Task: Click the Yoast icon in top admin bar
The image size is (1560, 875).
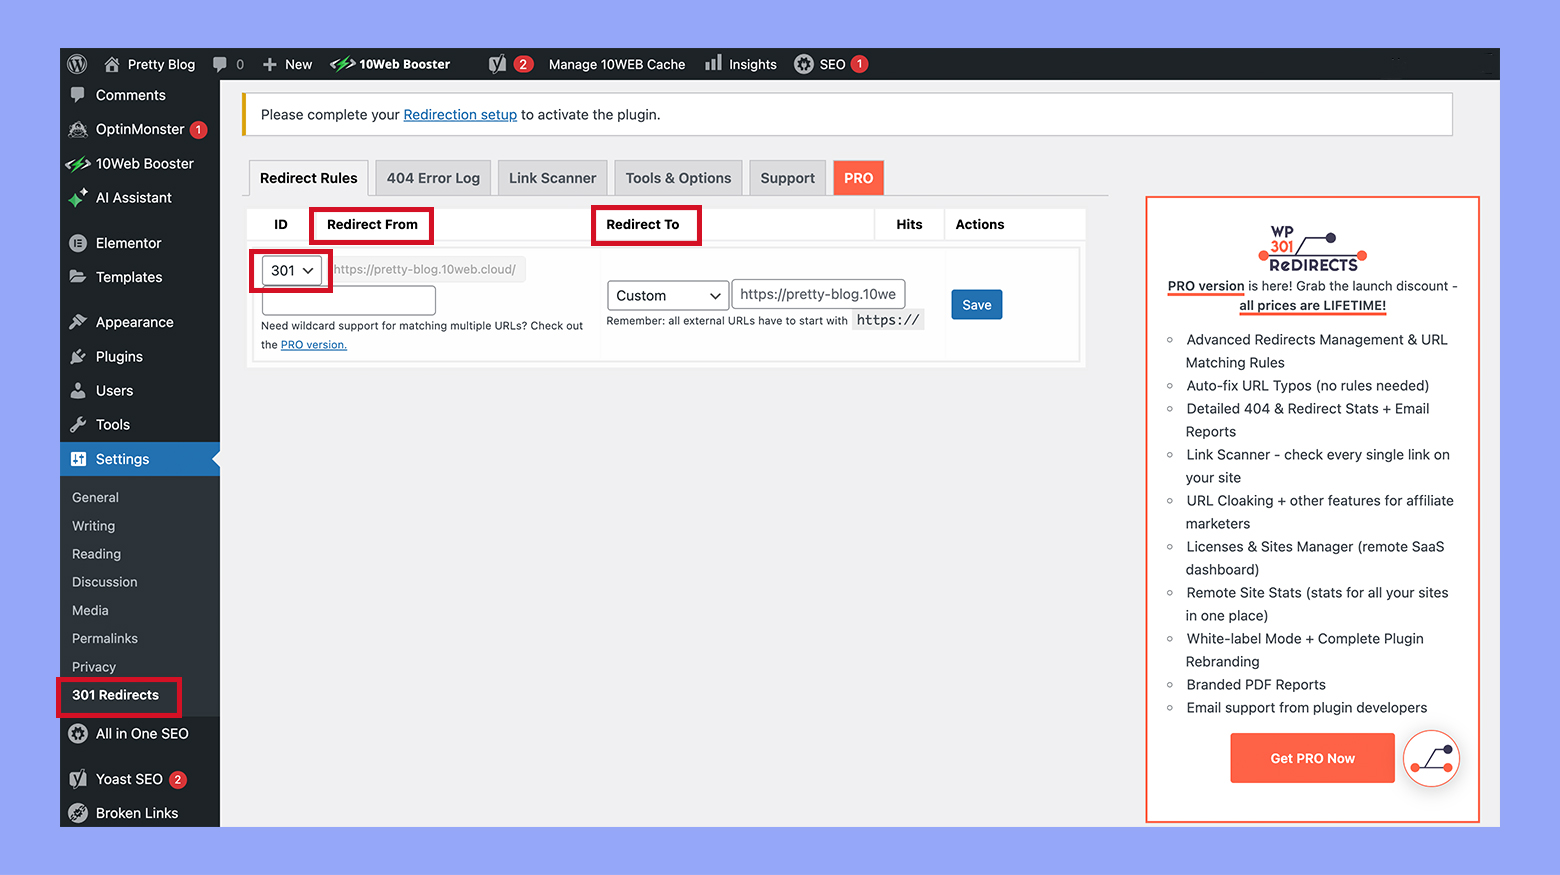Action: [x=497, y=64]
